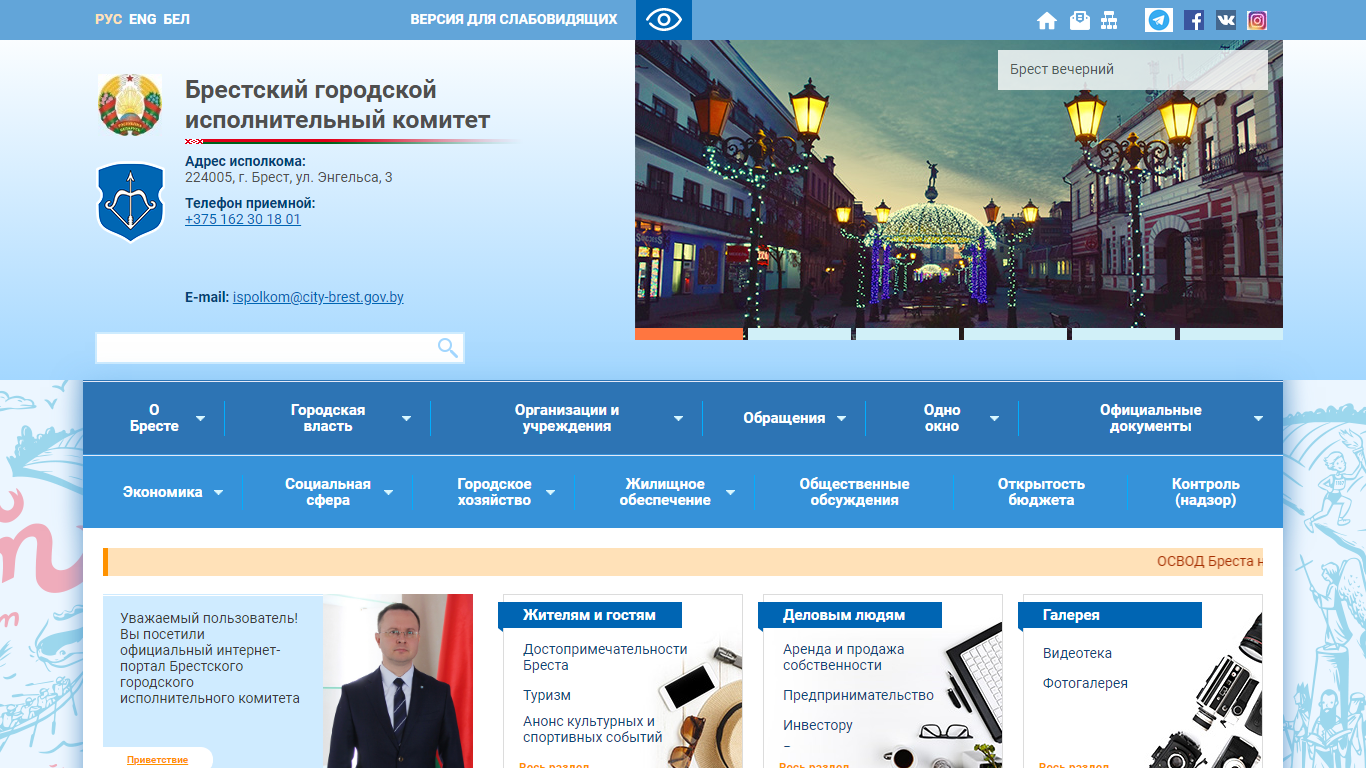Viewport: 1366px width, 768px height.
Task: Open Анонс культурных и спортивных событий
Action: (593, 729)
